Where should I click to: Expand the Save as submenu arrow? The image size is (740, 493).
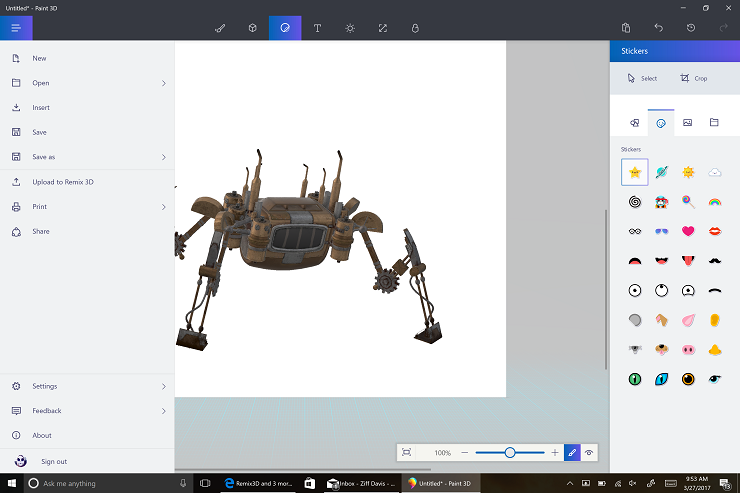click(x=164, y=157)
